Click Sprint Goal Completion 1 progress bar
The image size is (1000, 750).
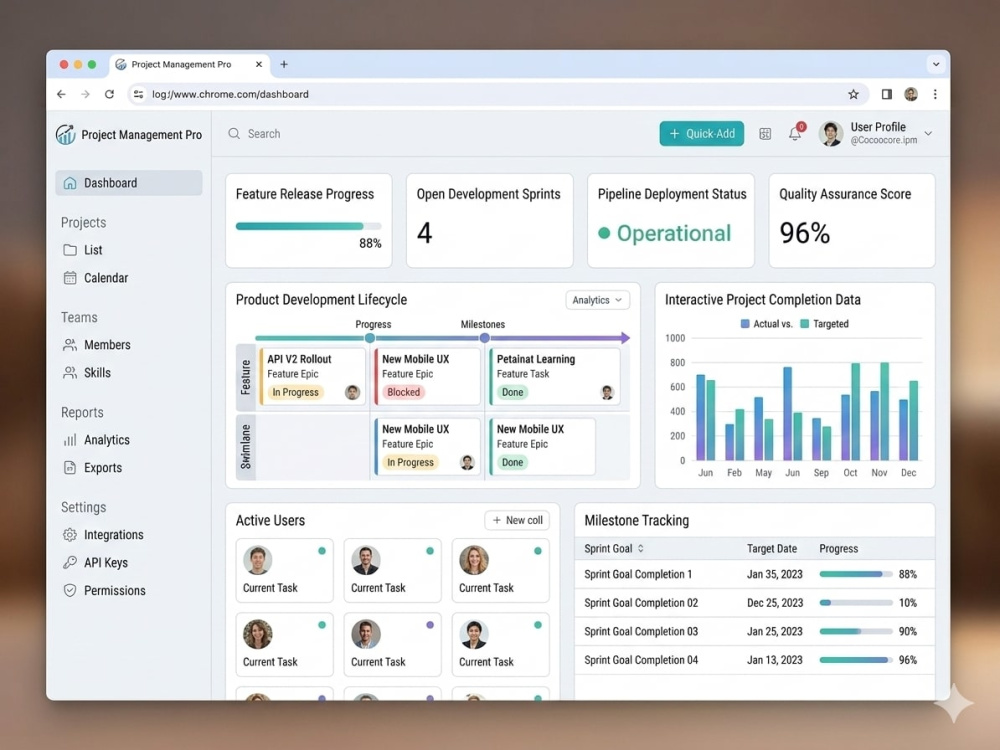856,575
